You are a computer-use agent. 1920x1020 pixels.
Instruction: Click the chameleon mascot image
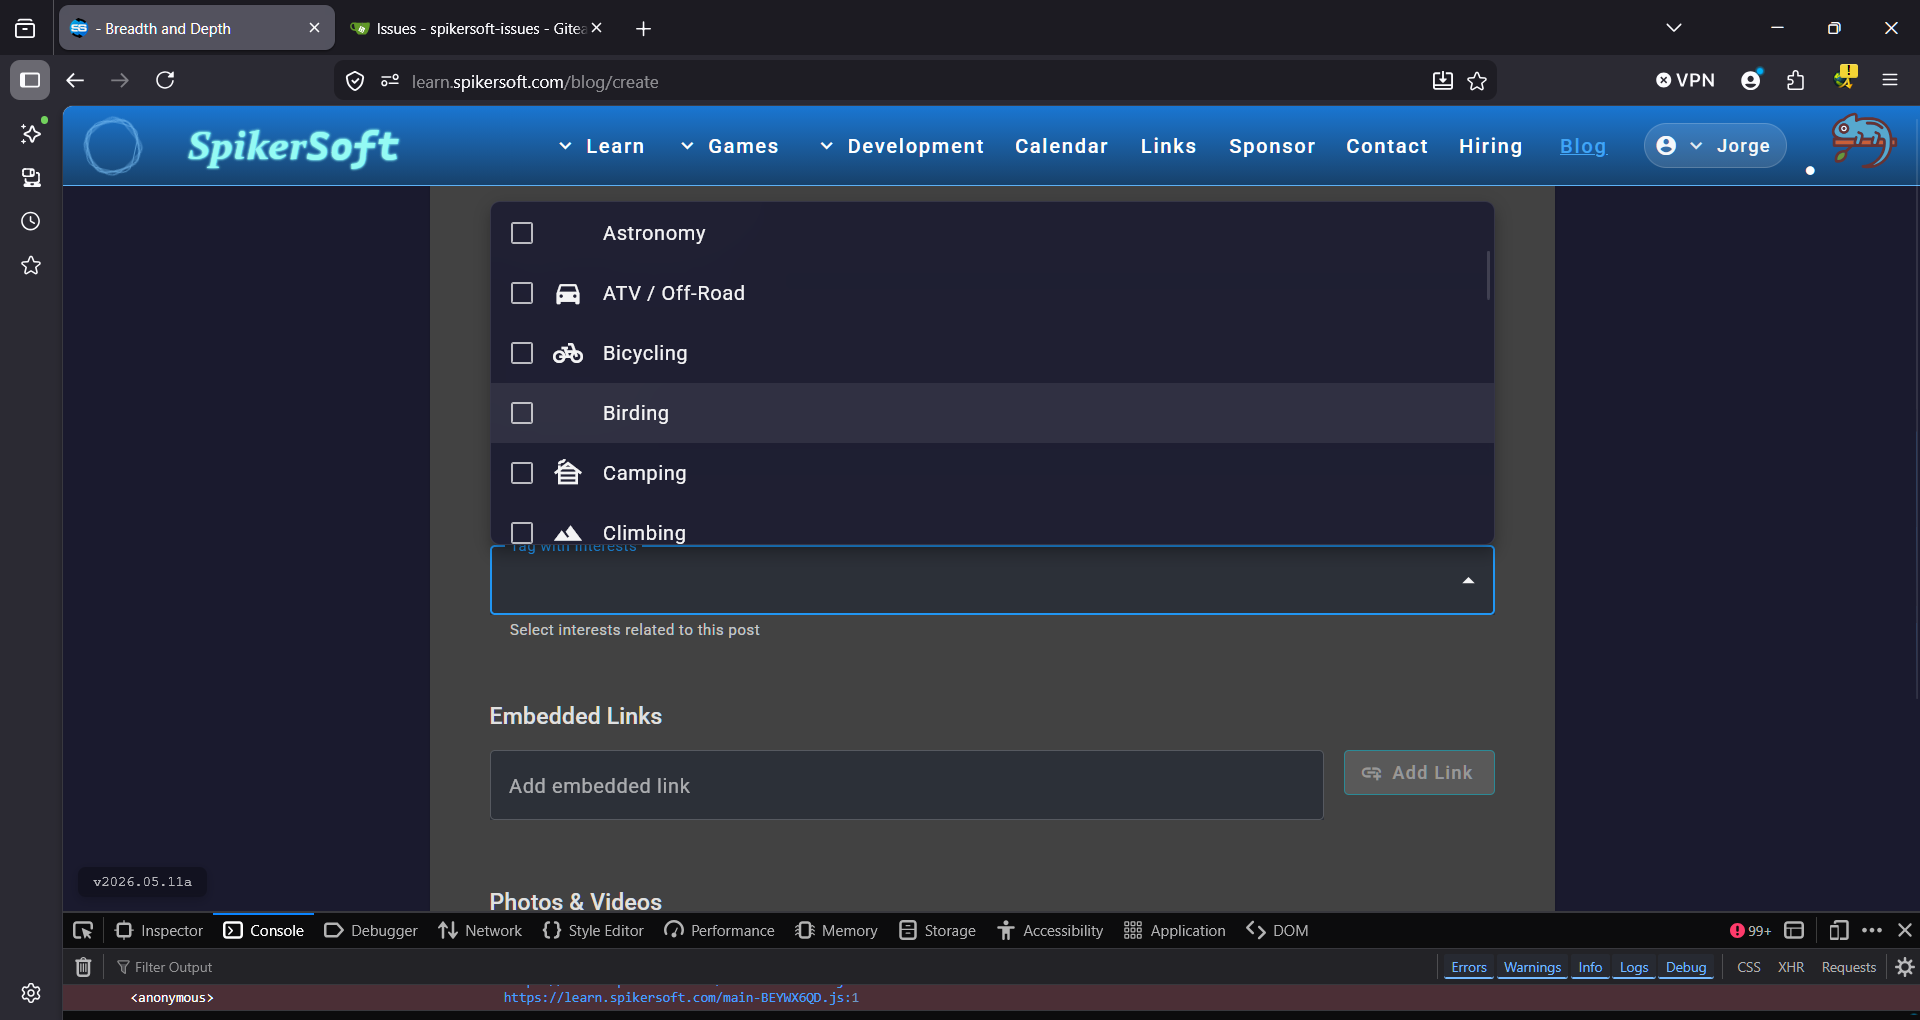tap(1862, 141)
